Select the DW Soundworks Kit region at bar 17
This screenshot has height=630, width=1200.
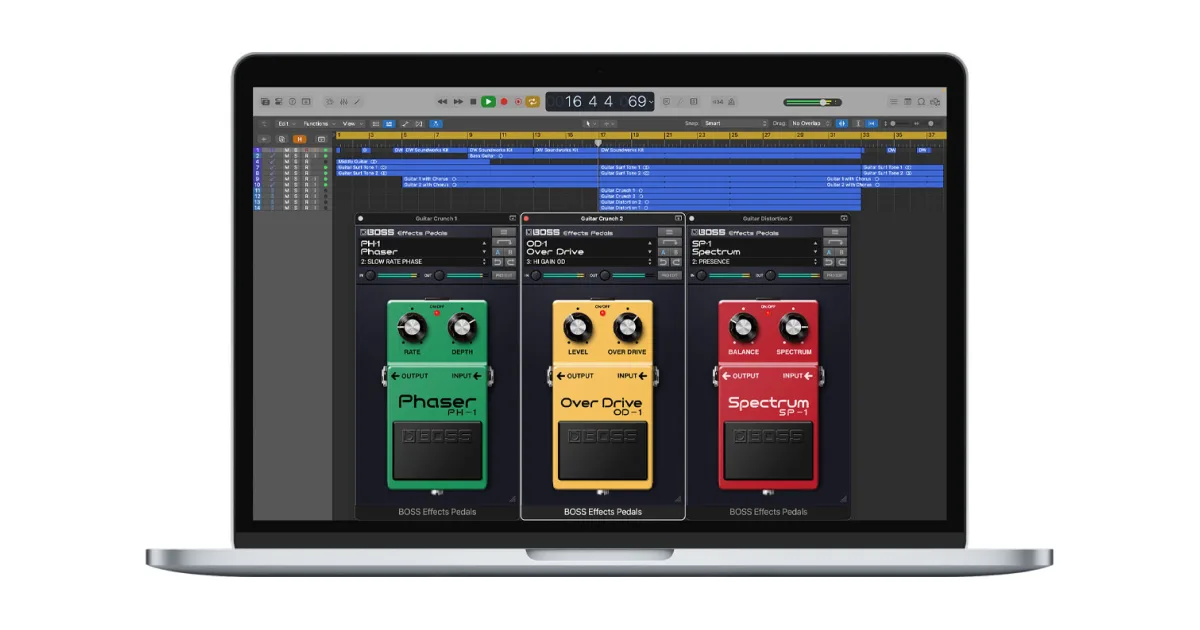(730, 150)
